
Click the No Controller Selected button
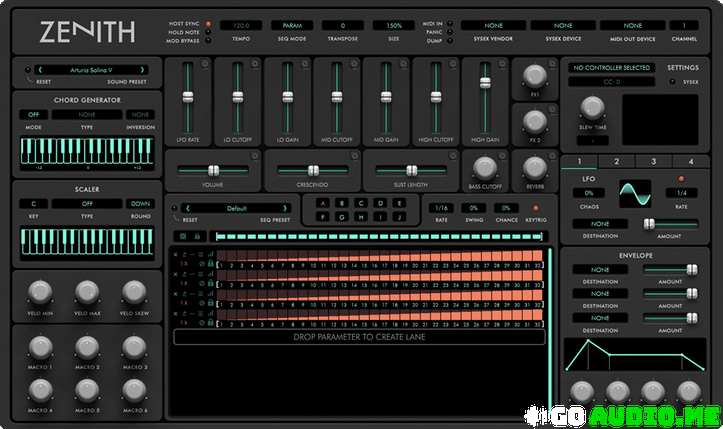(609, 68)
